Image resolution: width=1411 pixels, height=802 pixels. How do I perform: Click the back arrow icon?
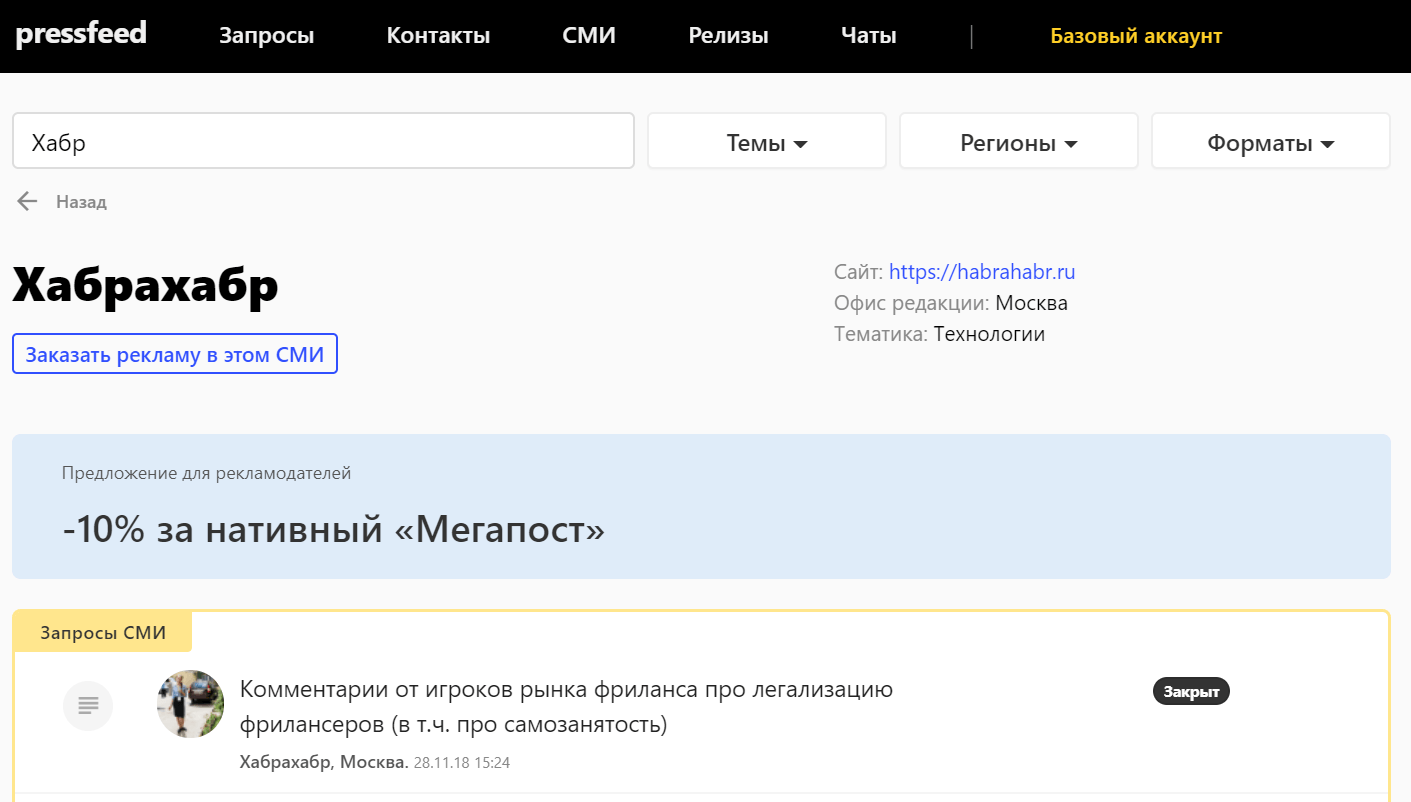(27, 202)
